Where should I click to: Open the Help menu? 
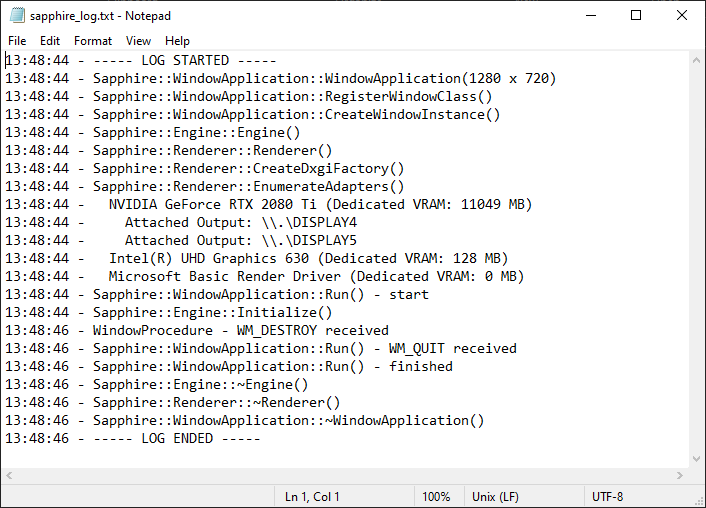pos(177,41)
